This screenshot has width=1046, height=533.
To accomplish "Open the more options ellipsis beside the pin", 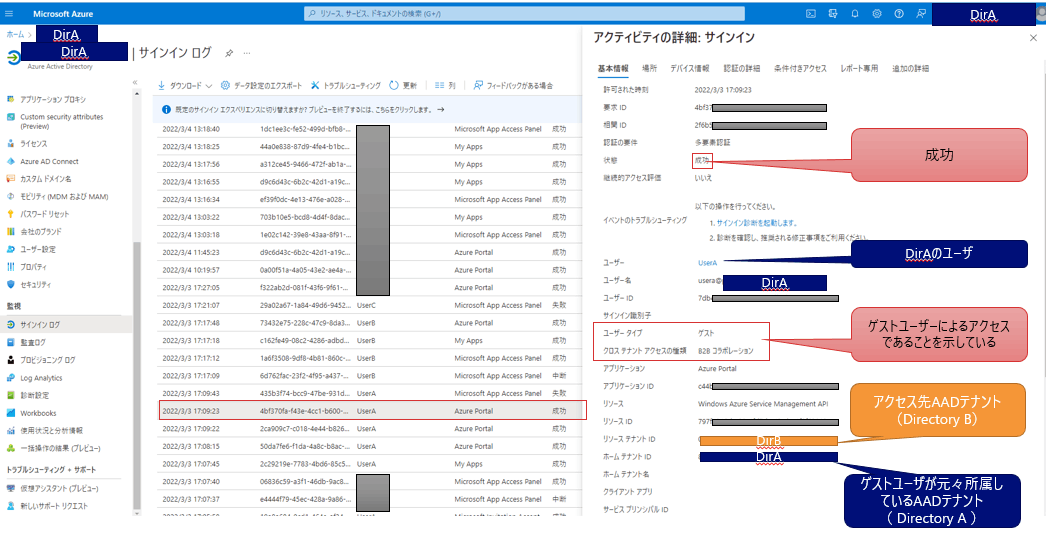I will [247, 53].
